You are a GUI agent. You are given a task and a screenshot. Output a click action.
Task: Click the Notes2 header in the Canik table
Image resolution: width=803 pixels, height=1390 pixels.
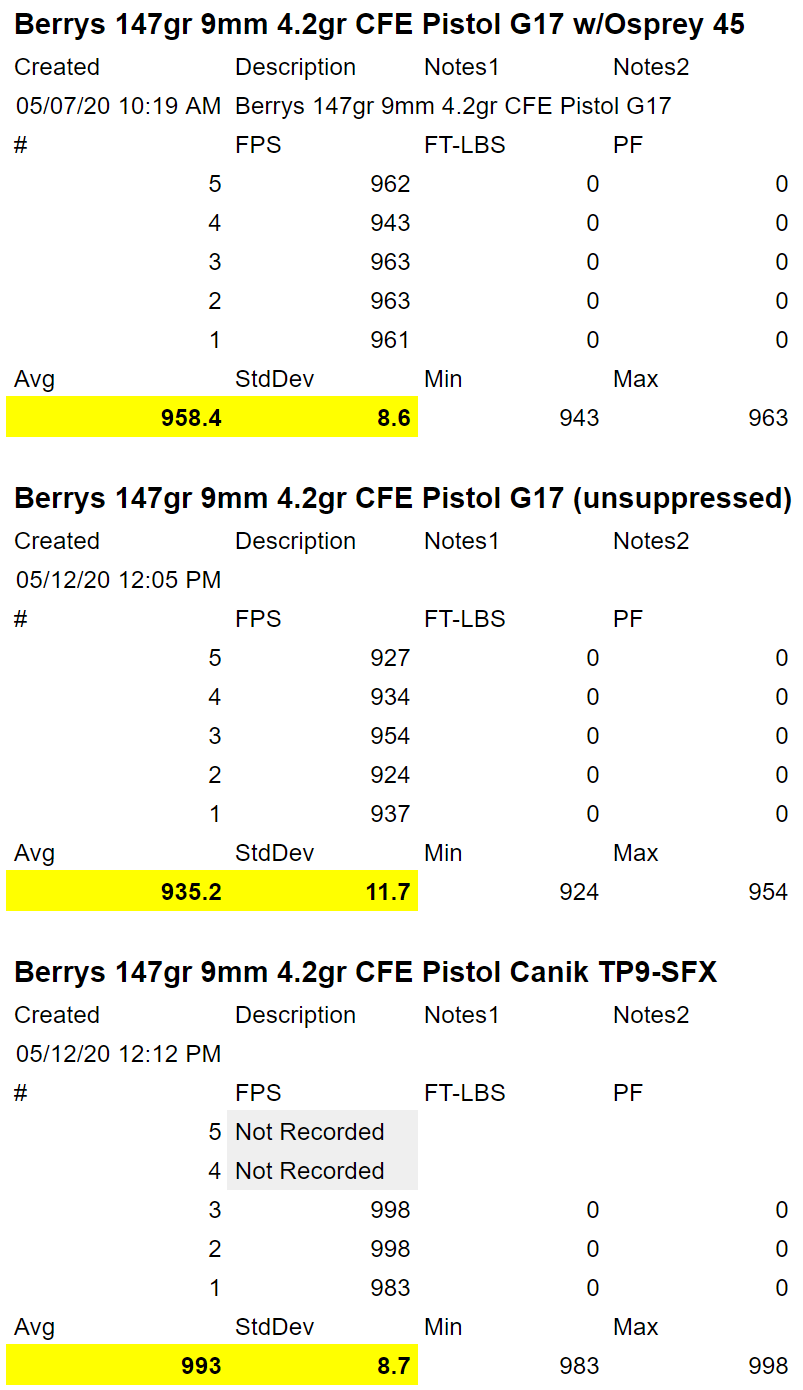coord(651,1015)
